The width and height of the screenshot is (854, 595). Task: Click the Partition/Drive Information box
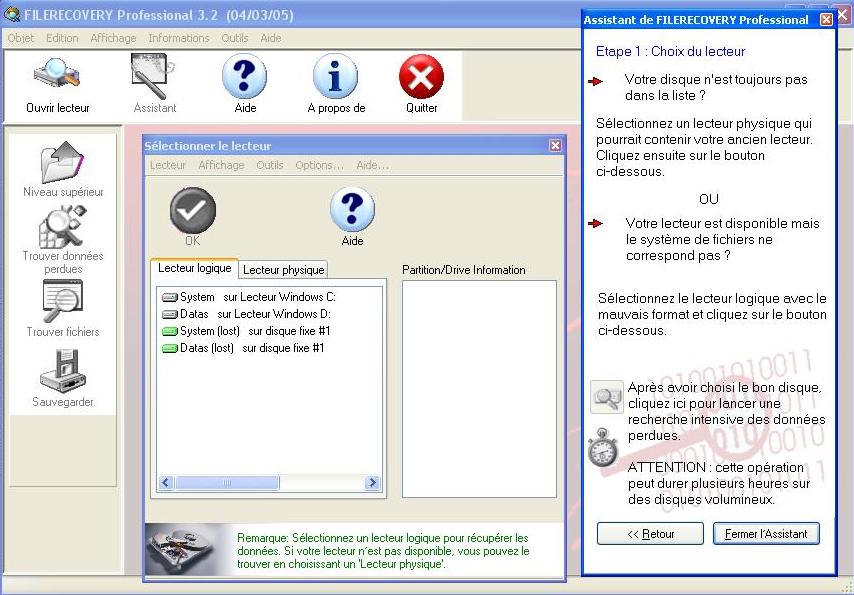point(479,388)
